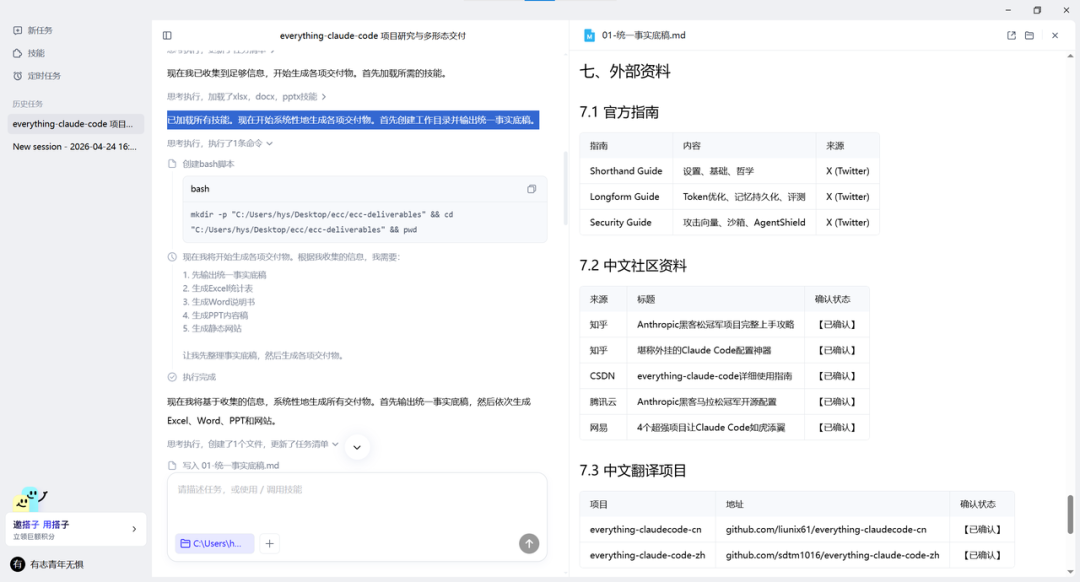The height and width of the screenshot is (582, 1080).
Task: Select the 定时任务 menu item
Action: (44, 76)
